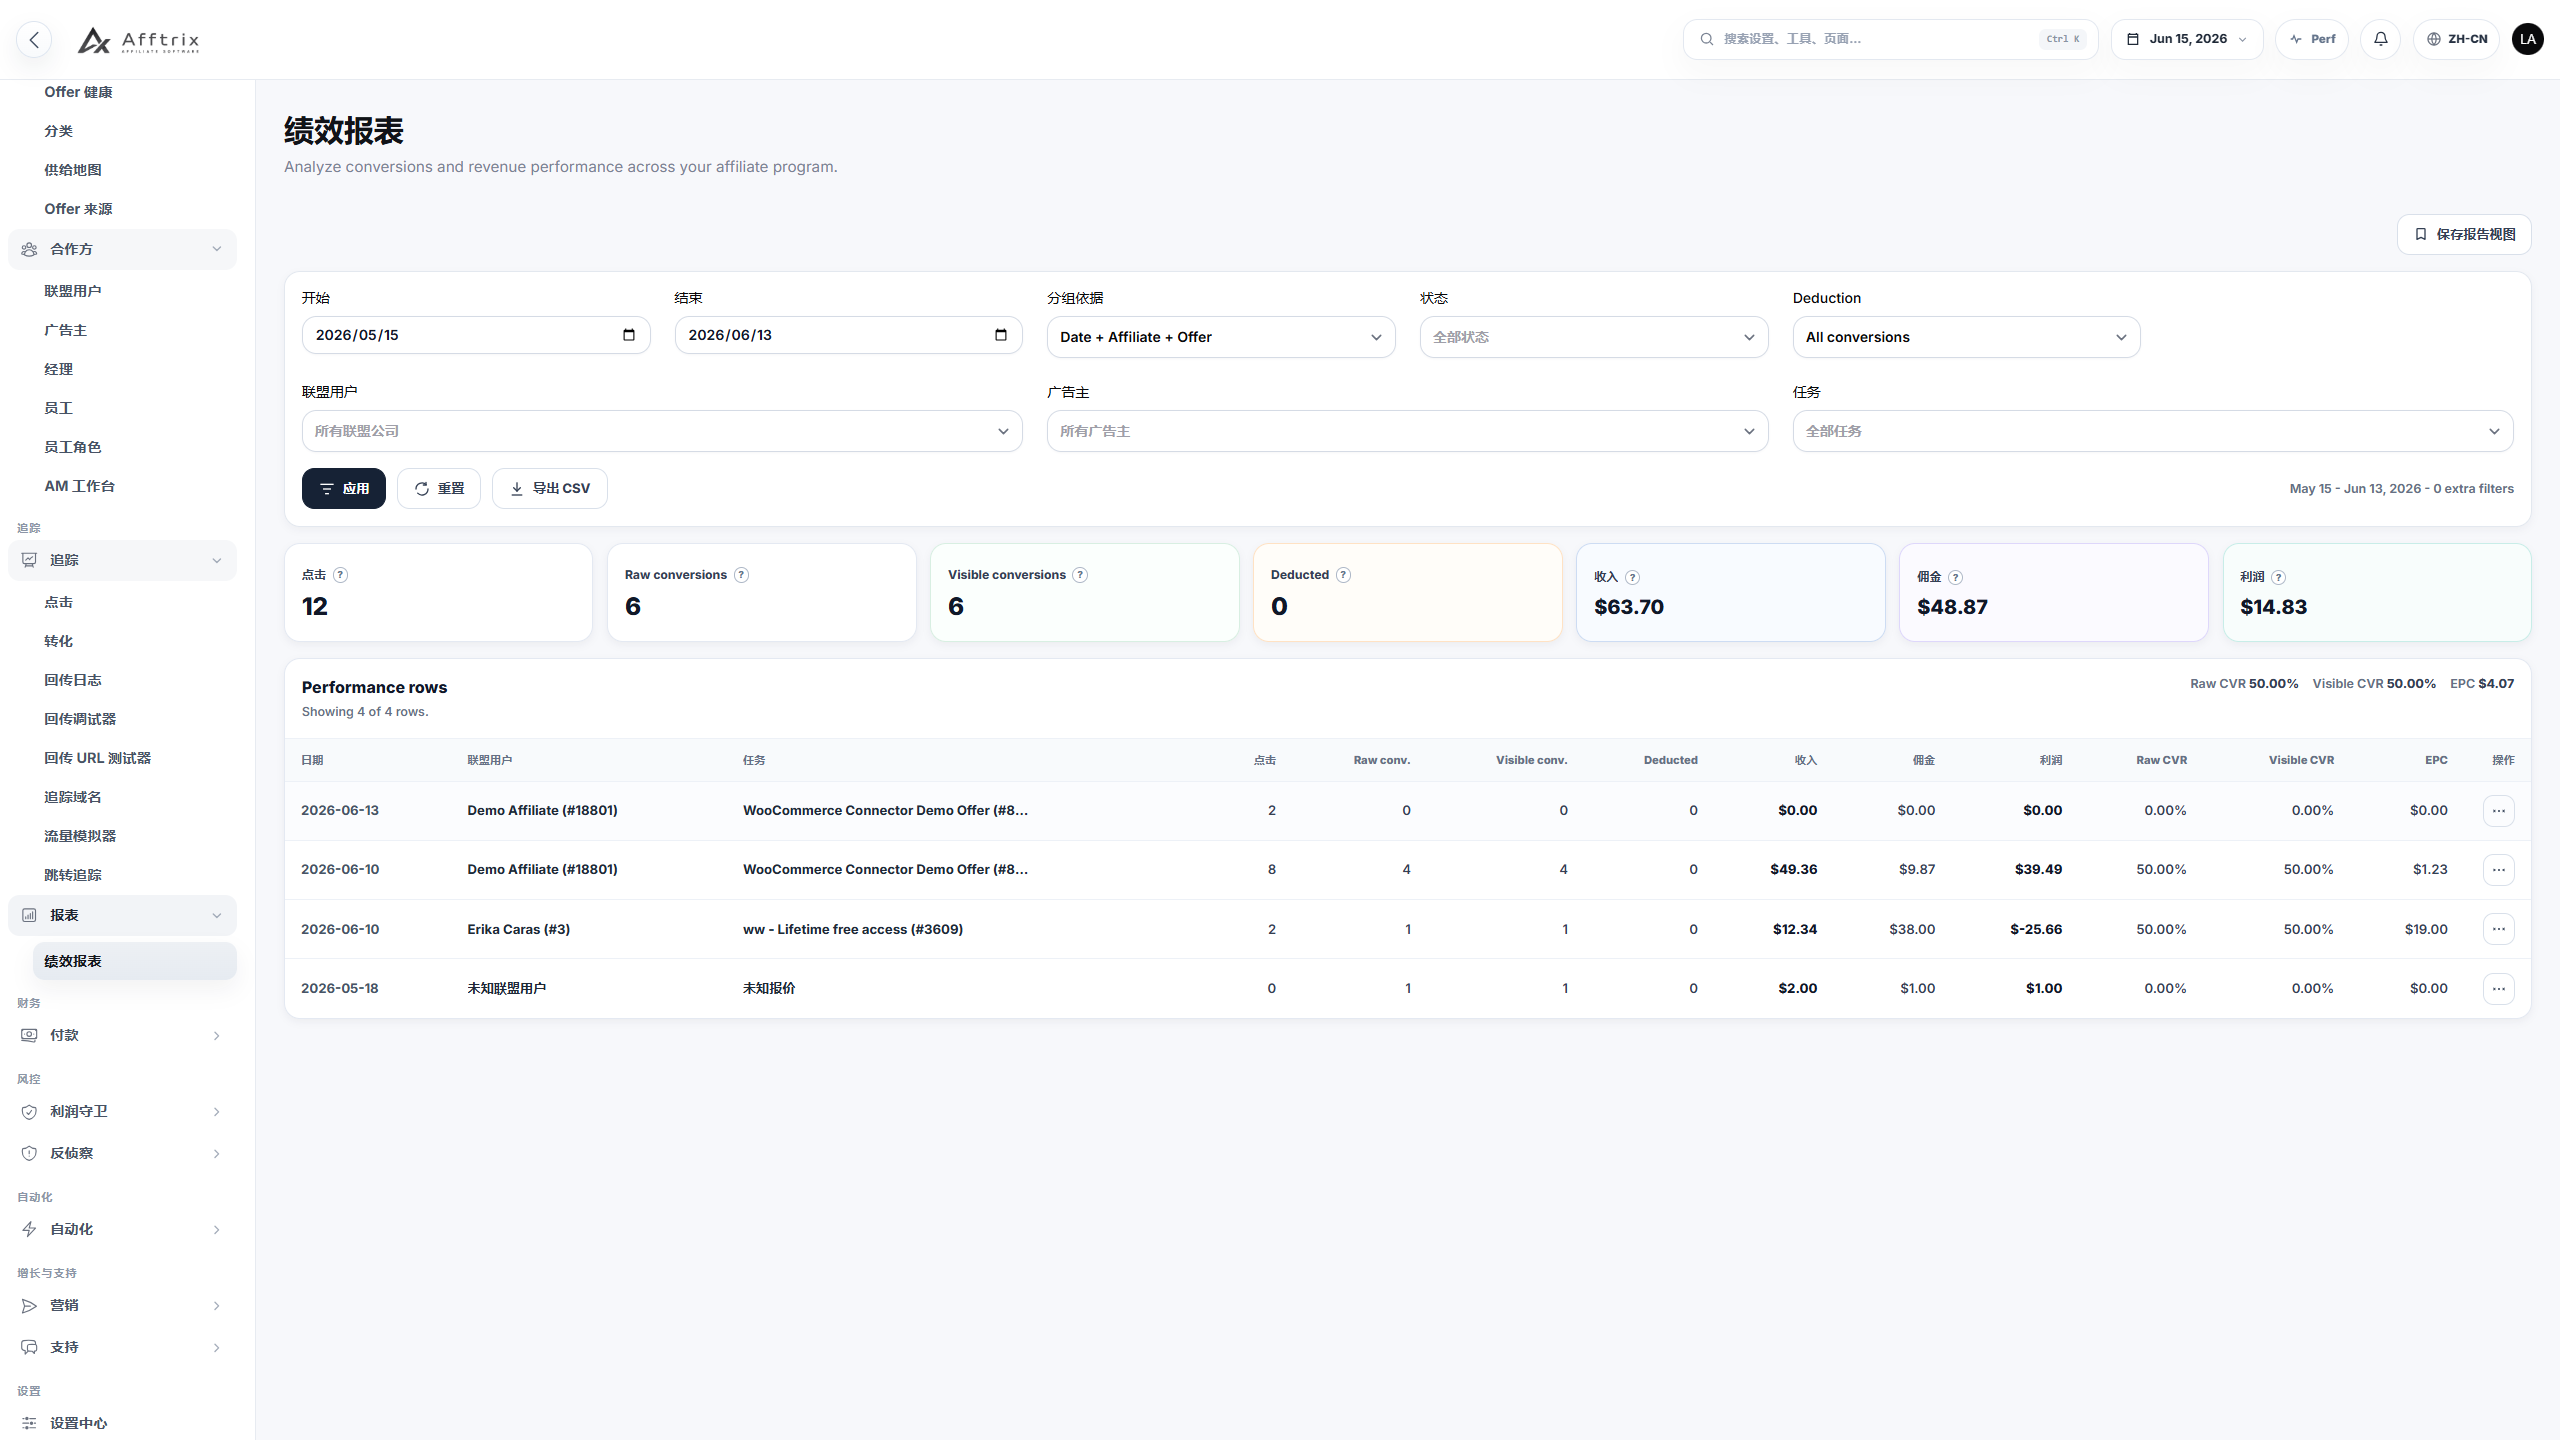The image size is (2560, 1440).
Task: Open actions menu for Erika Caras row
Action: [2498, 929]
